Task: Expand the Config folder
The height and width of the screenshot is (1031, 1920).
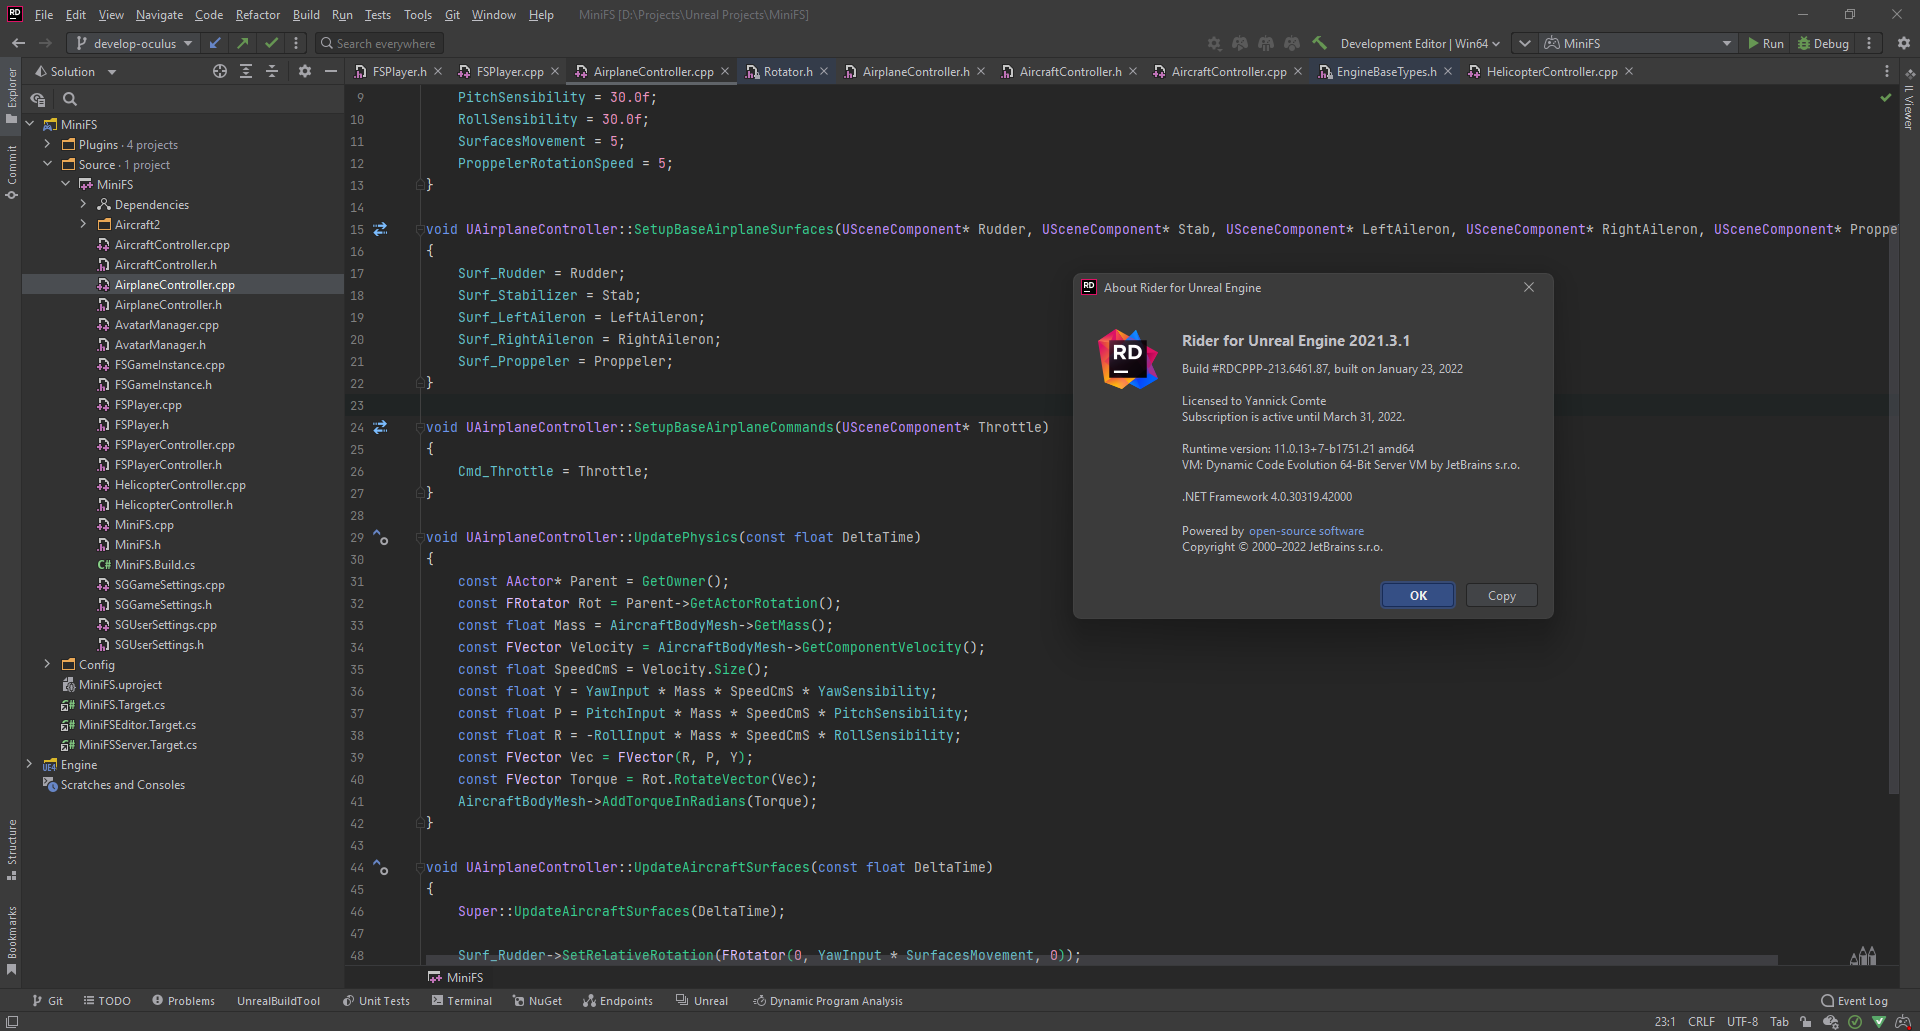Action: [x=47, y=664]
